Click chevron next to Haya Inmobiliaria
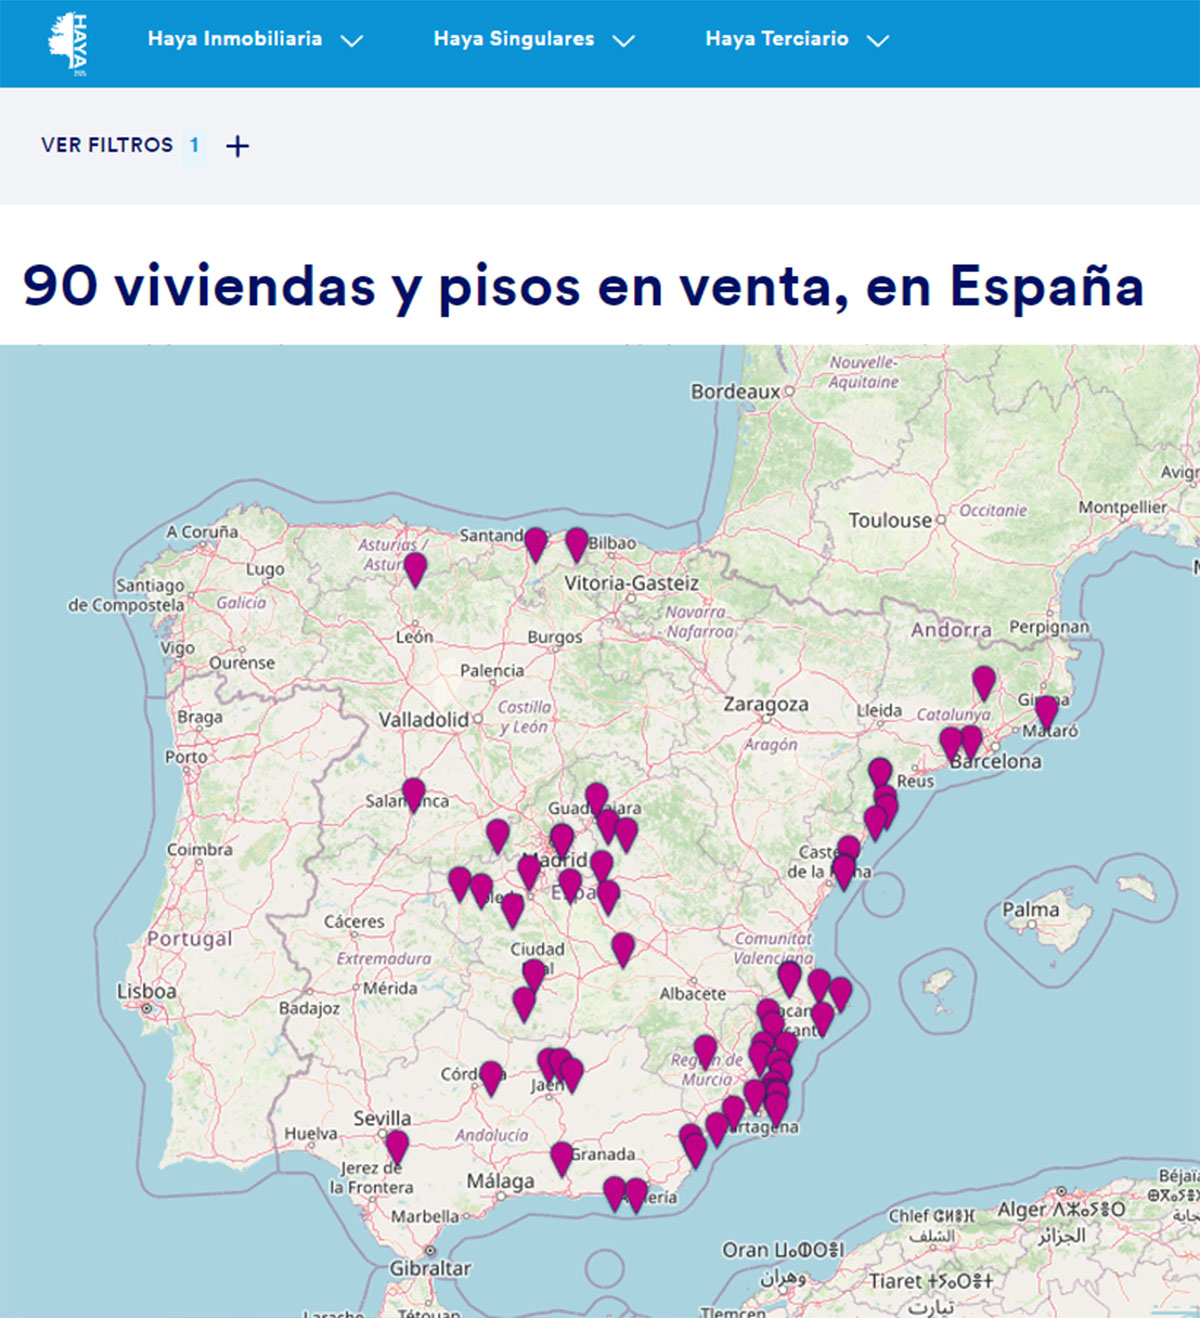 click(x=352, y=41)
